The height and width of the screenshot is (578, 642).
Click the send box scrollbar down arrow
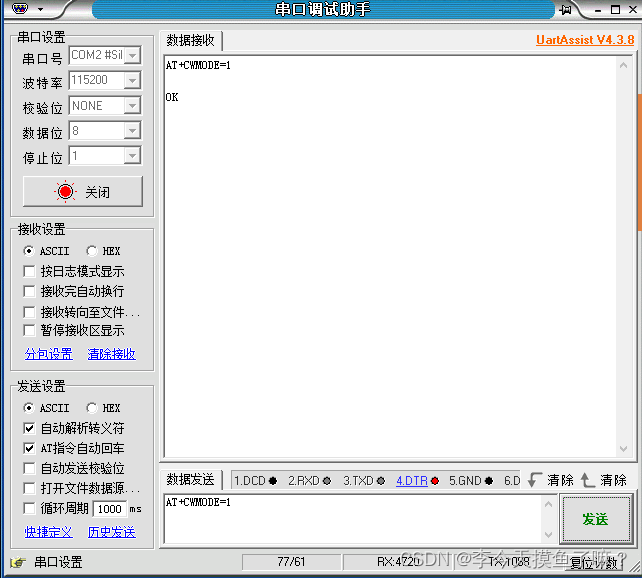pos(549,534)
